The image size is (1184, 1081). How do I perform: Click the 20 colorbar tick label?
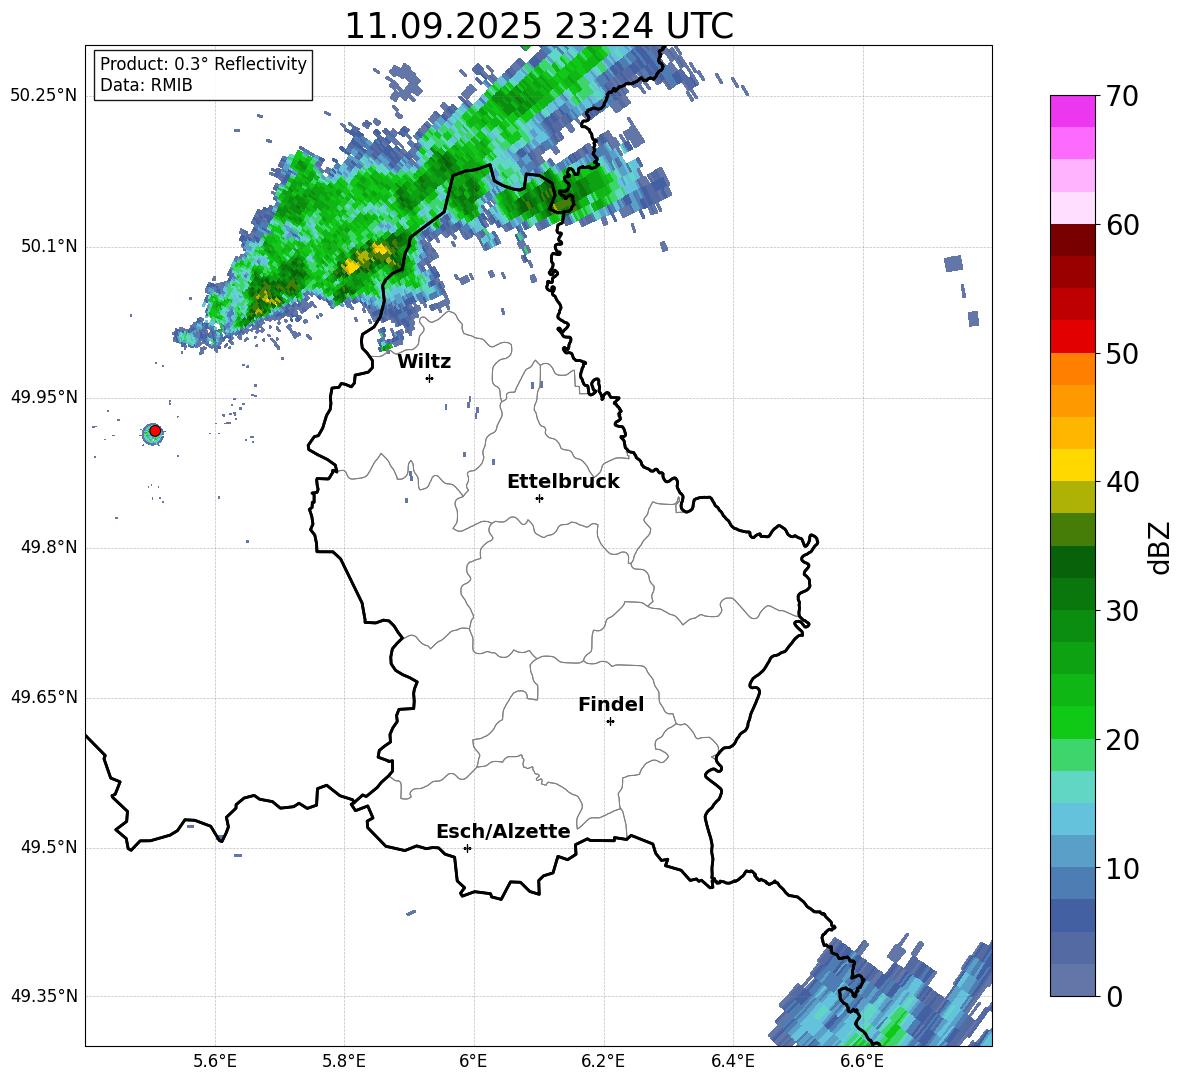[1122, 739]
